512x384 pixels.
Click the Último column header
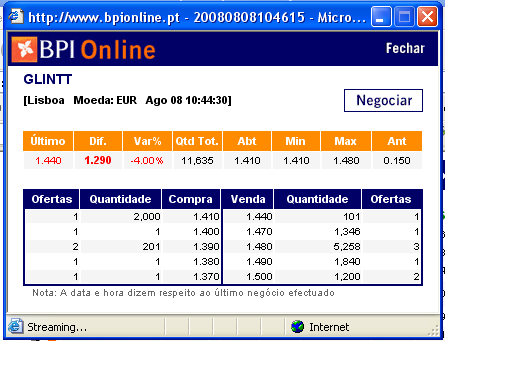[48, 141]
